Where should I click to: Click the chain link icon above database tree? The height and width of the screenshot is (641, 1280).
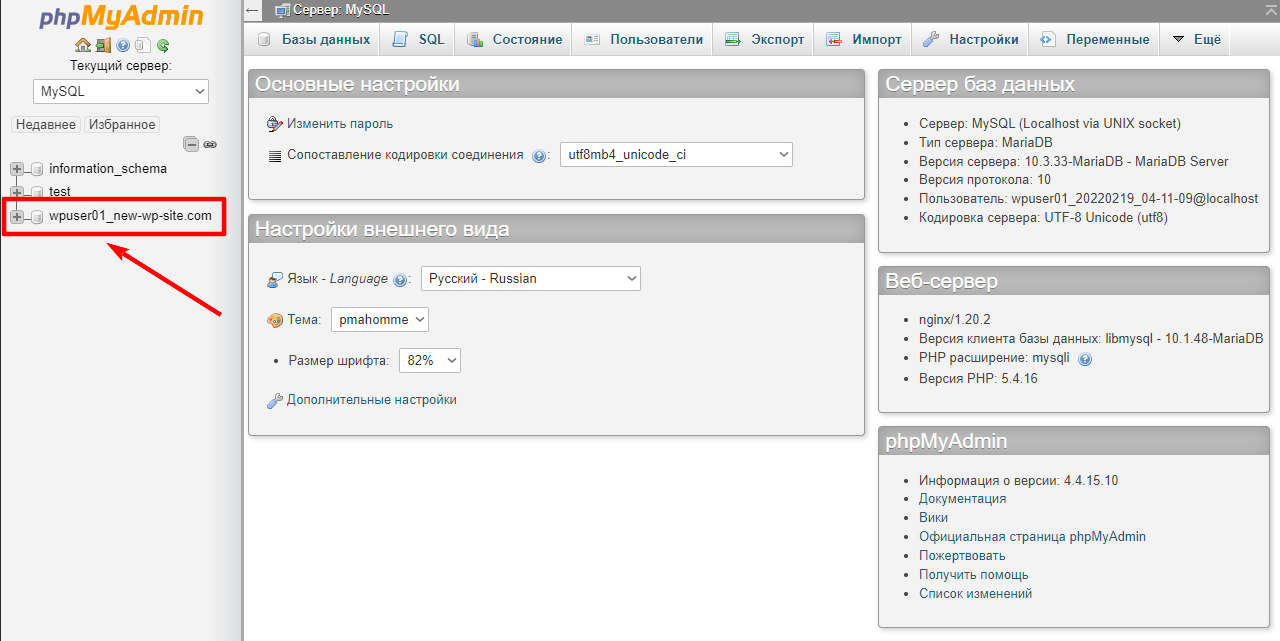(x=210, y=144)
